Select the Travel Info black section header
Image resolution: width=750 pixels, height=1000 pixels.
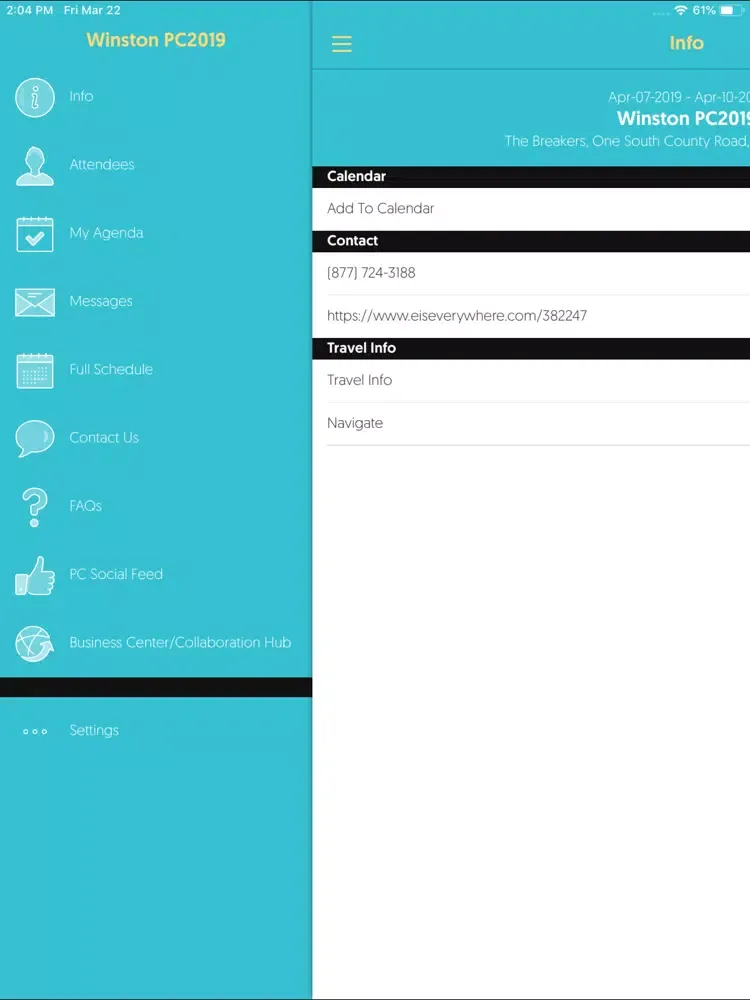pos(531,348)
